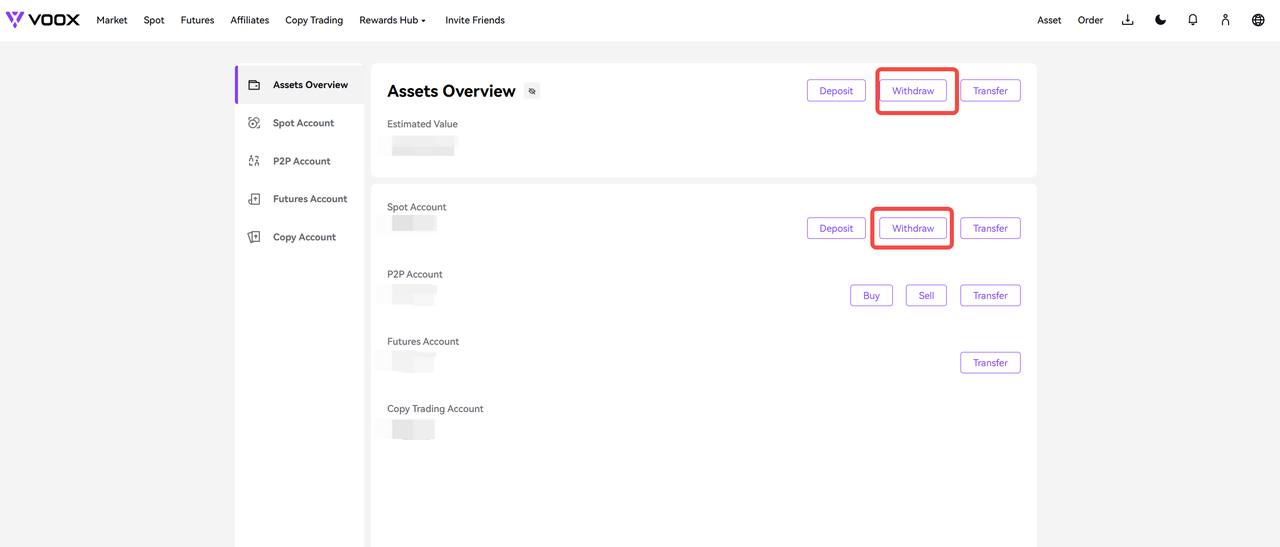Click the Spot Account row label
Viewport: 1280px width, 547px height.
[x=417, y=207]
